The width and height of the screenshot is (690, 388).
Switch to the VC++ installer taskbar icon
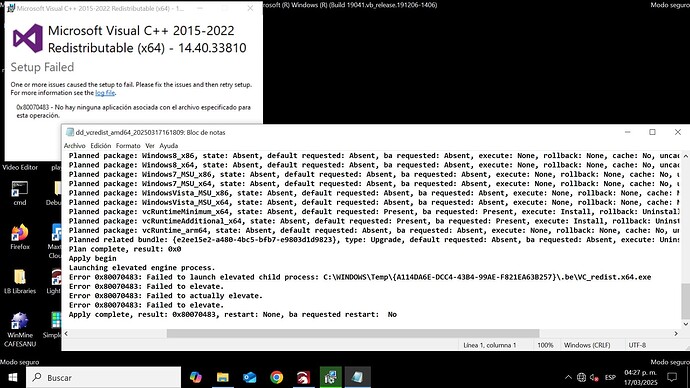point(330,377)
